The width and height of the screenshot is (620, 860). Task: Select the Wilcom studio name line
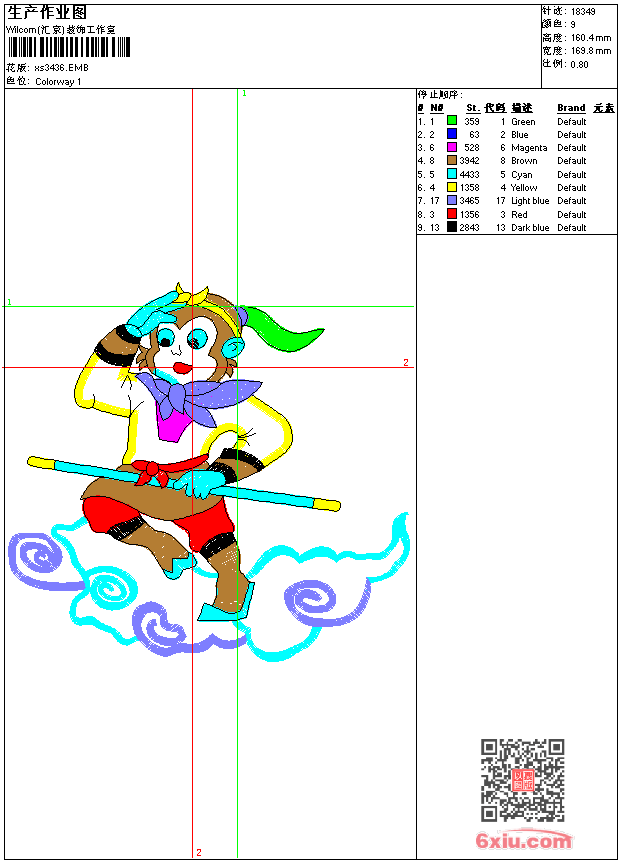point(60,30)
